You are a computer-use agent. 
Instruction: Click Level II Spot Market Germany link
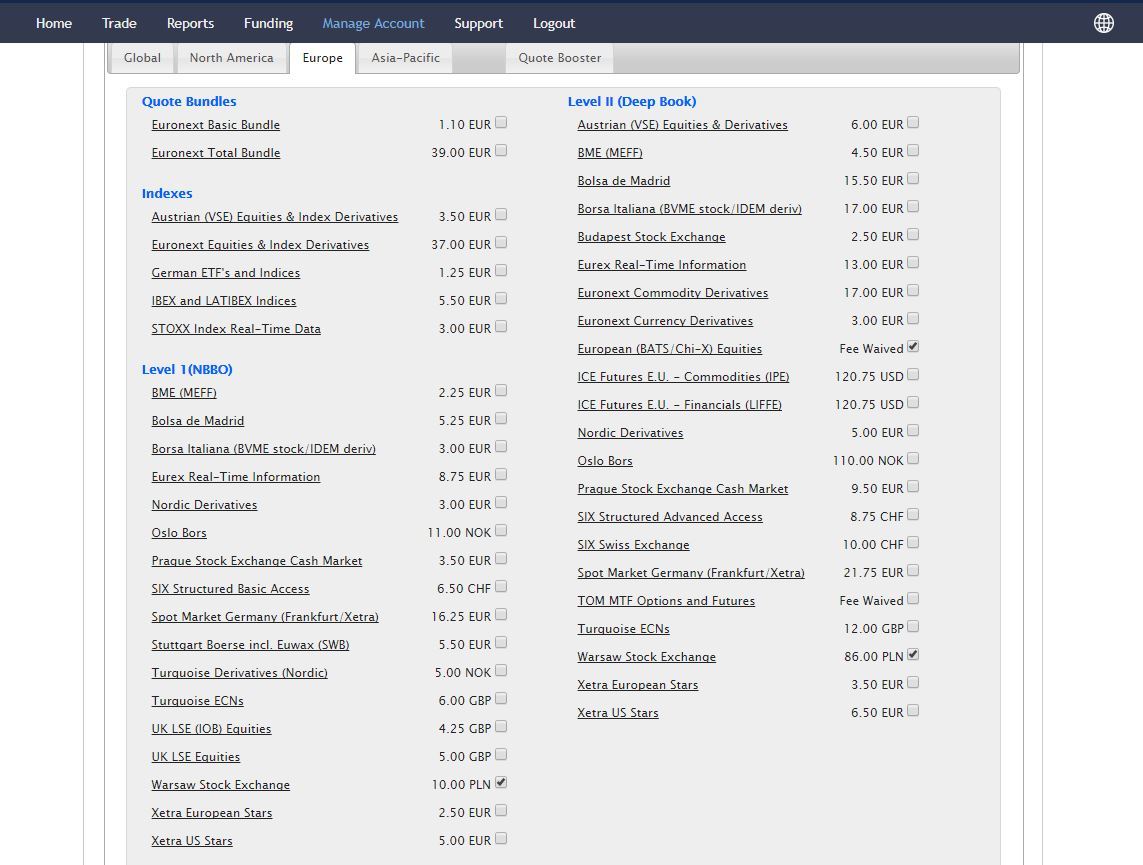pos(691,574)
